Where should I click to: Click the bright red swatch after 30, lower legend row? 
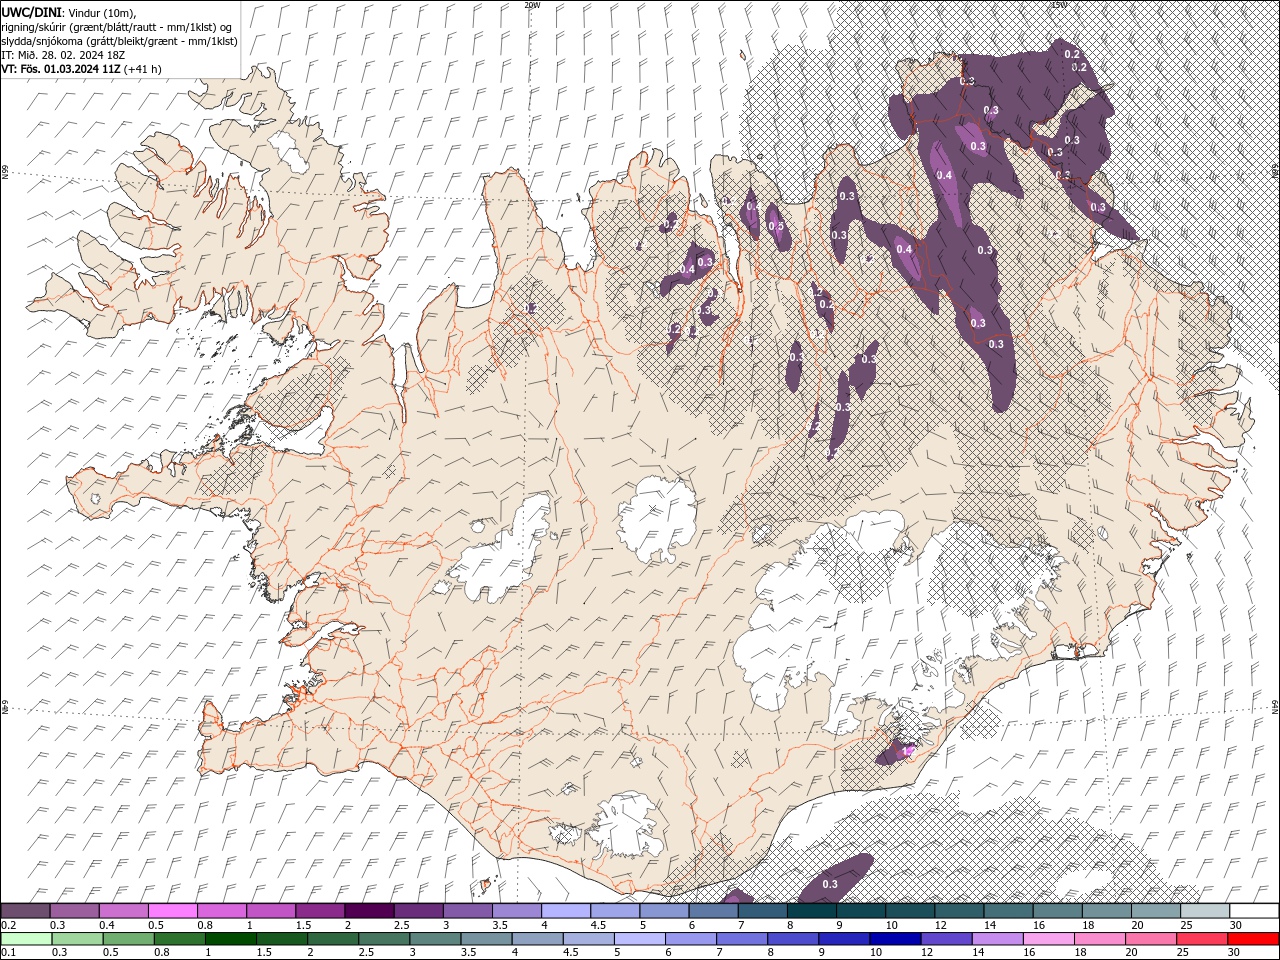1253,939
